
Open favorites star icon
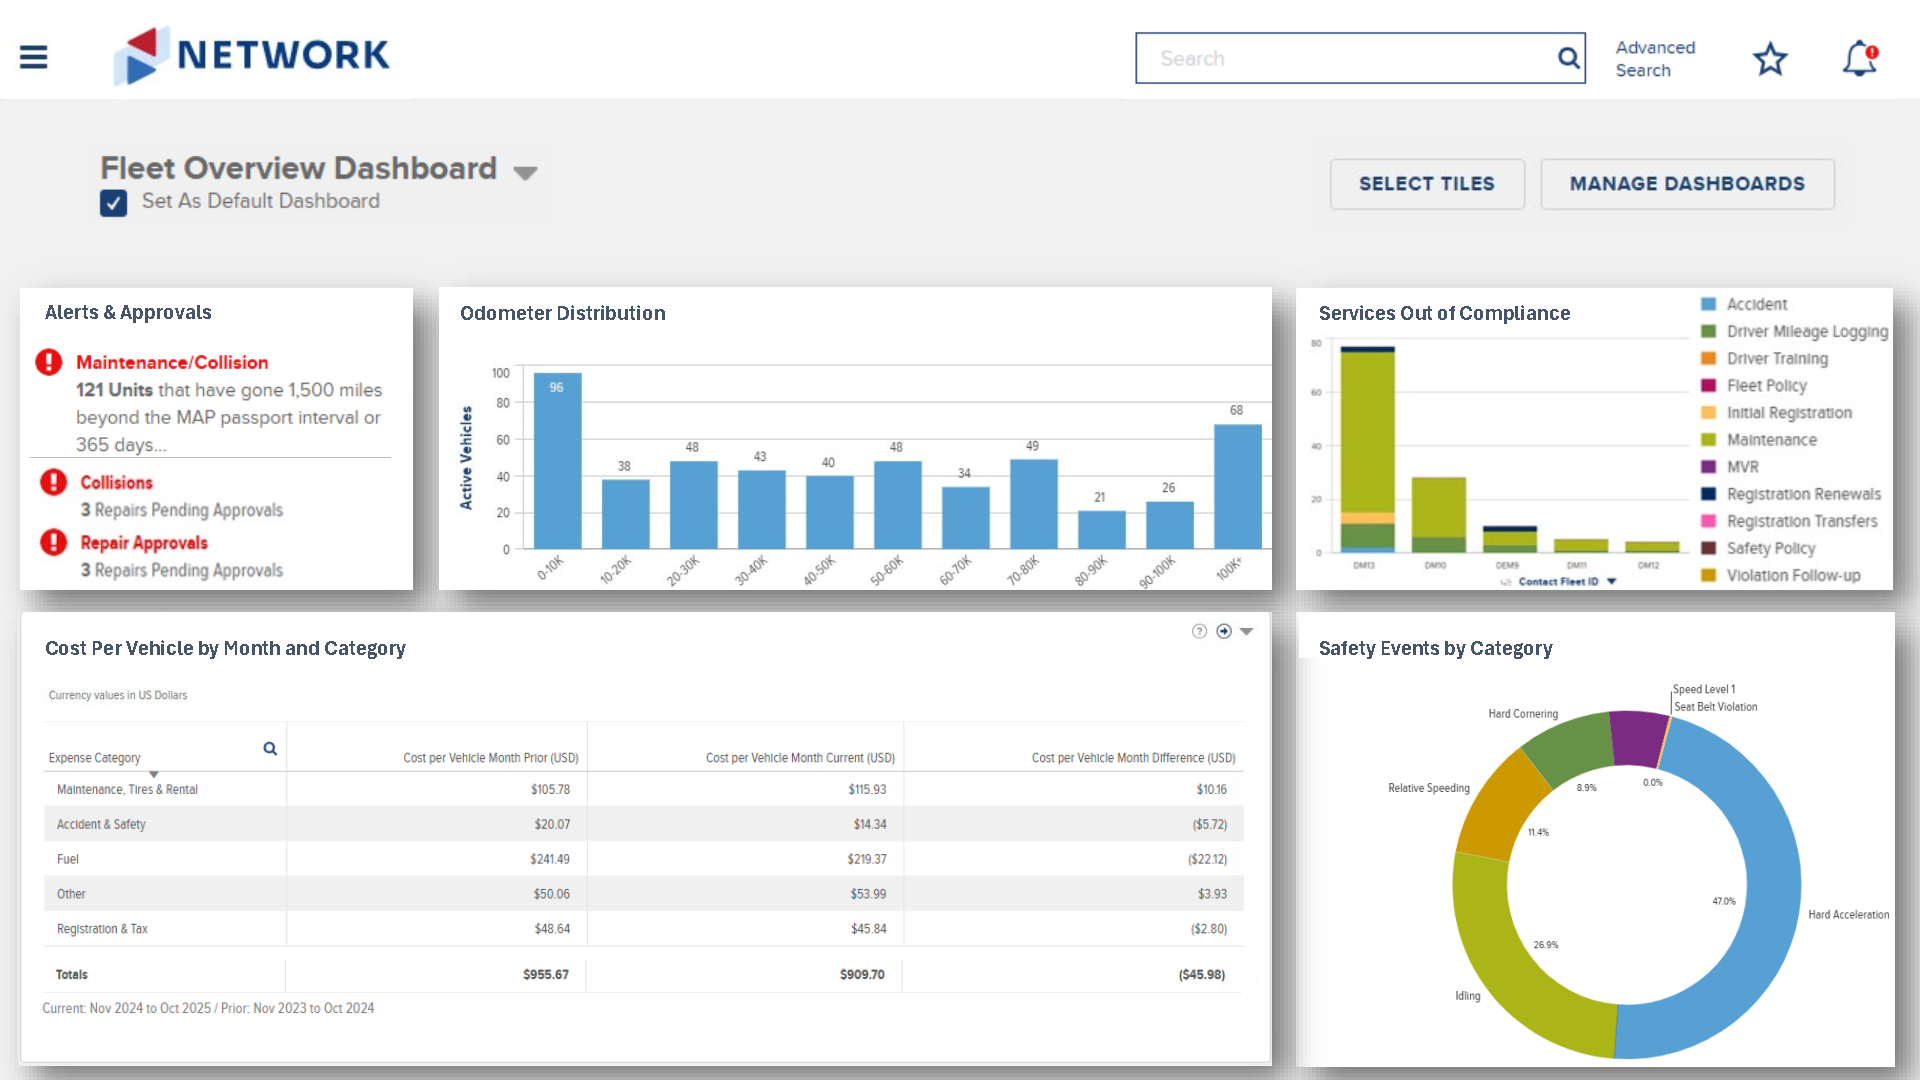[x=1770, y=59]
